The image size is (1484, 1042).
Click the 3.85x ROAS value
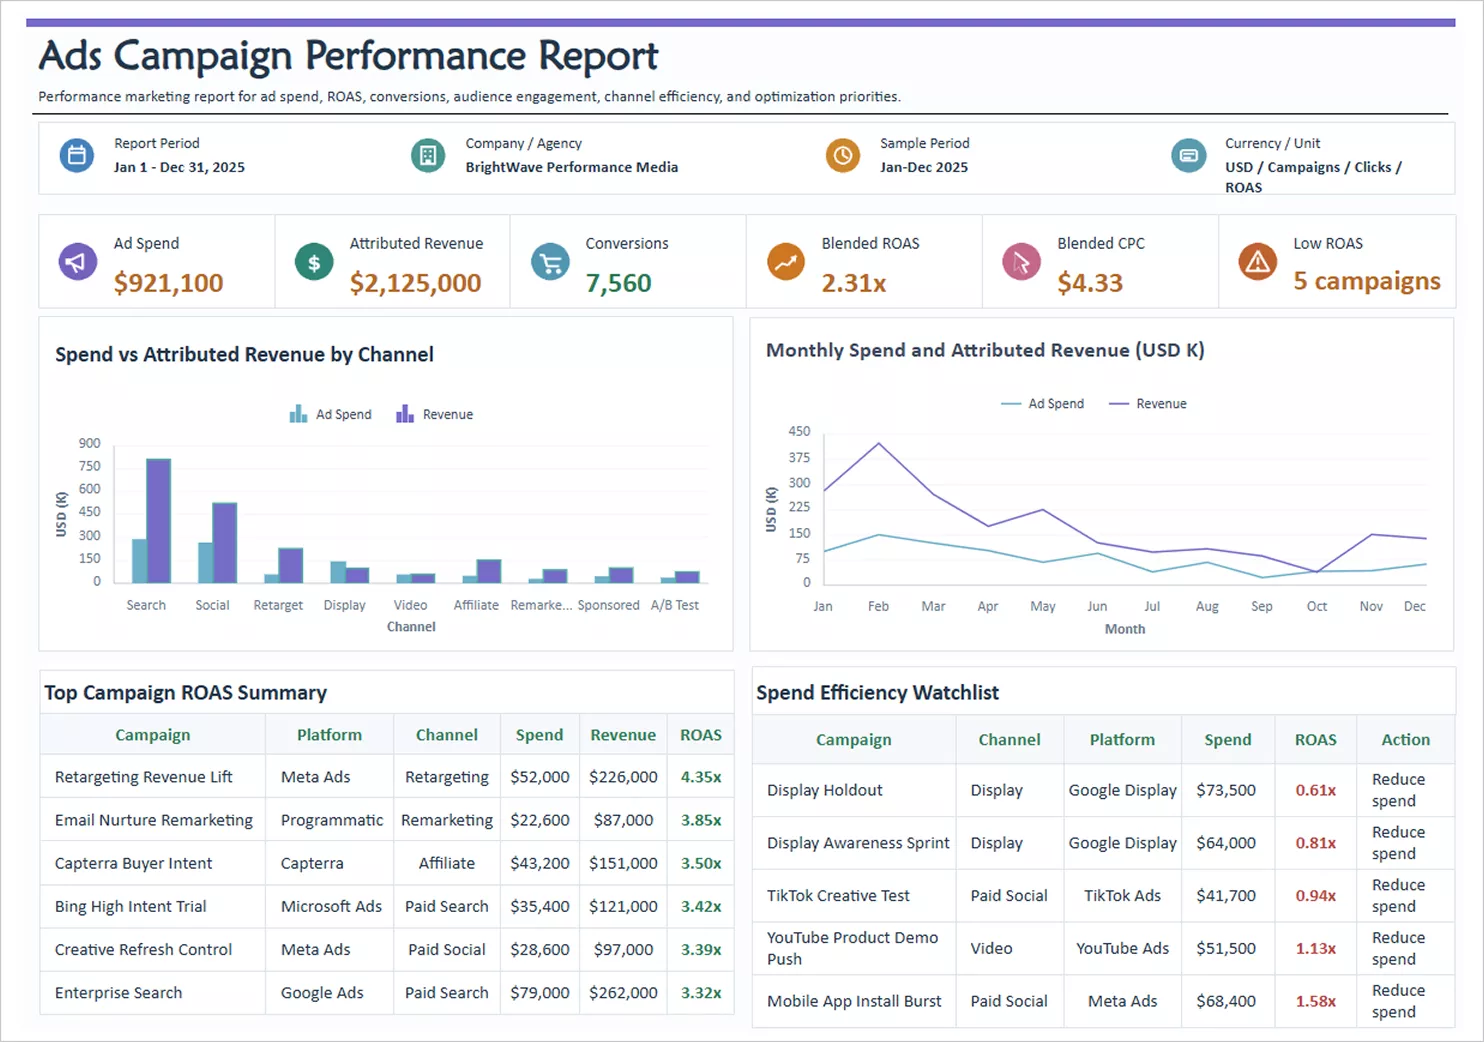[701, 820]
